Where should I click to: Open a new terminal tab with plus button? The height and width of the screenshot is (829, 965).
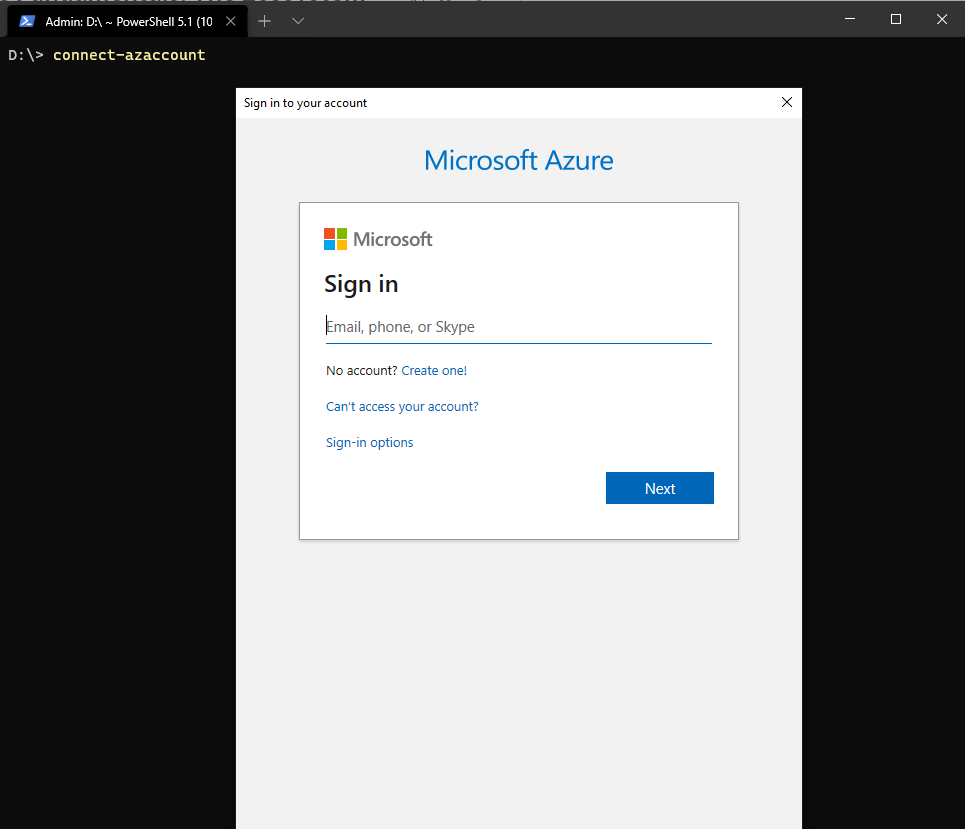pyautogui.click(x=264, y=22)
